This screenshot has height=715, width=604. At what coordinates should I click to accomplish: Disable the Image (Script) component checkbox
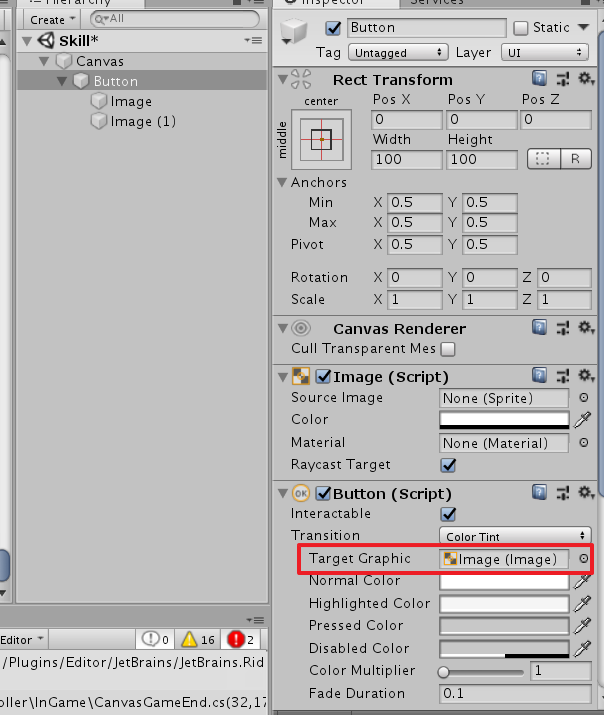pyautogui.click(x=323, y=376)
